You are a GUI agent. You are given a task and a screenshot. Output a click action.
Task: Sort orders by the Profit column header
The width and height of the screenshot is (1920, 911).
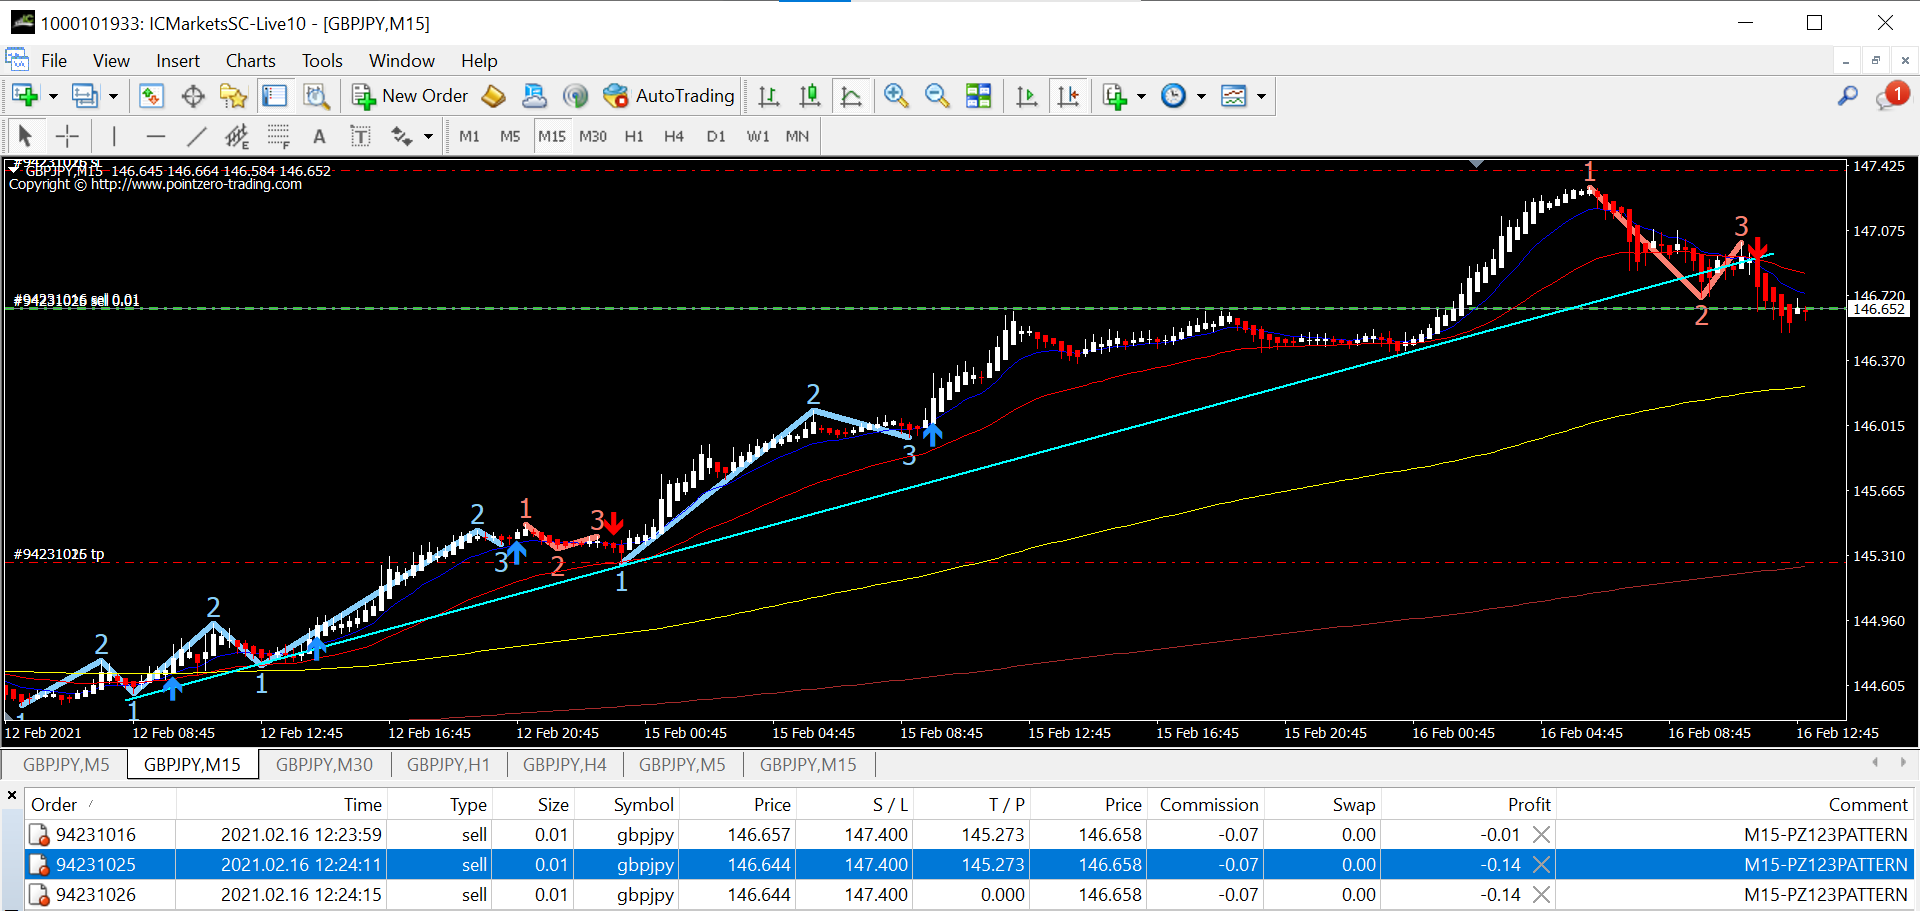pyautogui.click(x=1467, y=805)
